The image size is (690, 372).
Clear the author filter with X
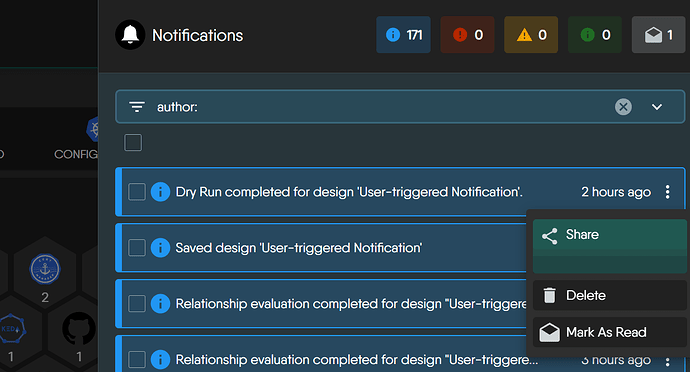(x=623, y=107)
